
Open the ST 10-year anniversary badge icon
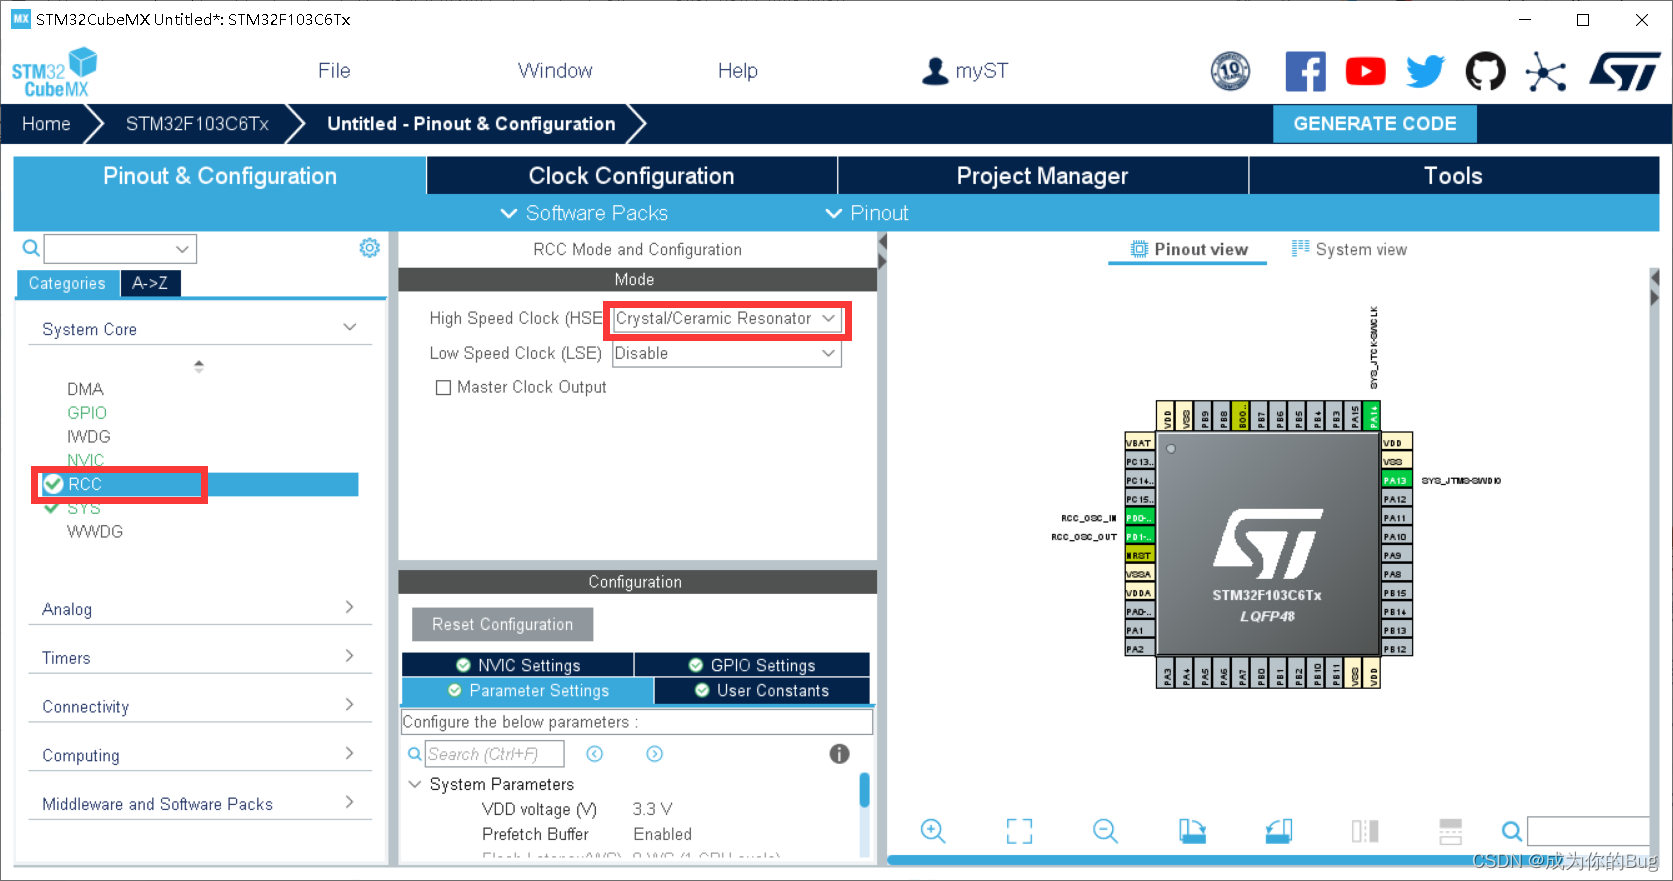point(1230,71)
